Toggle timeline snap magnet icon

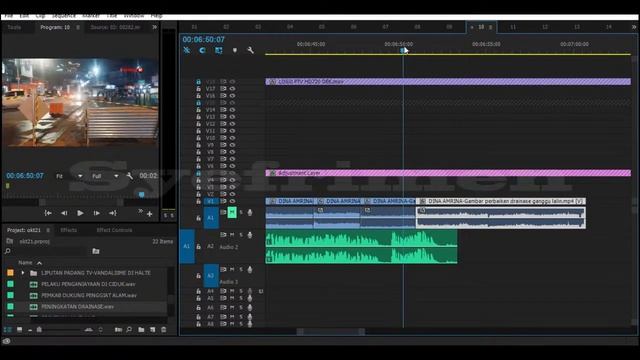(202, 50)
